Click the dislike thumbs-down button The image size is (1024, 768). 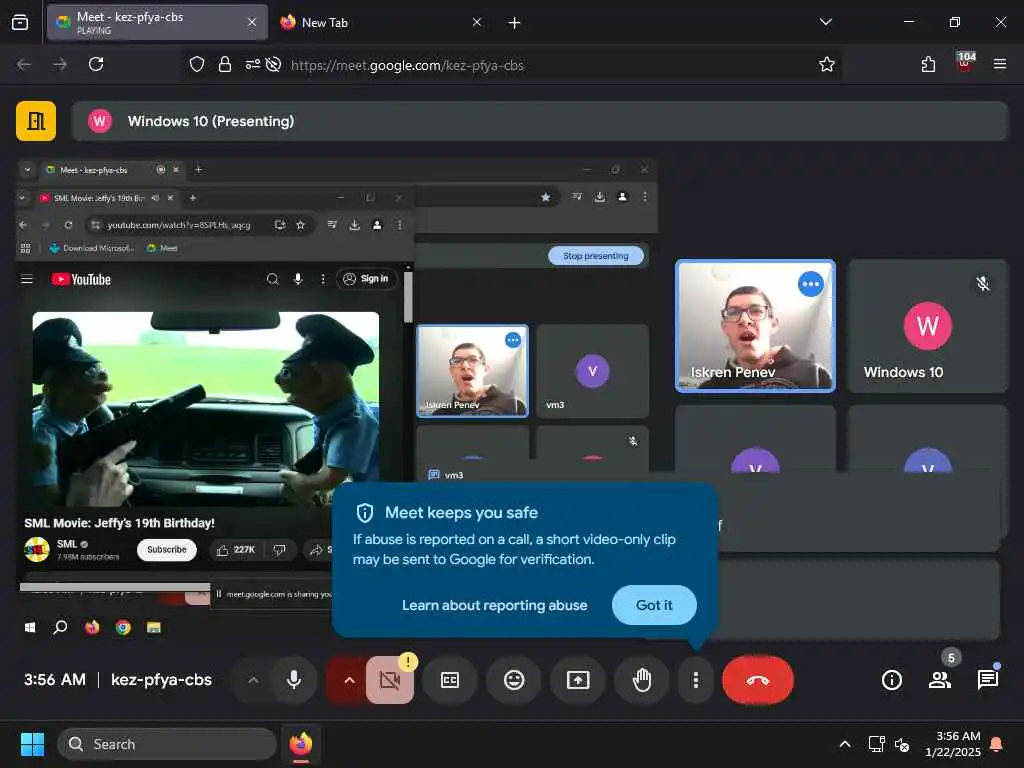(280, 550)
